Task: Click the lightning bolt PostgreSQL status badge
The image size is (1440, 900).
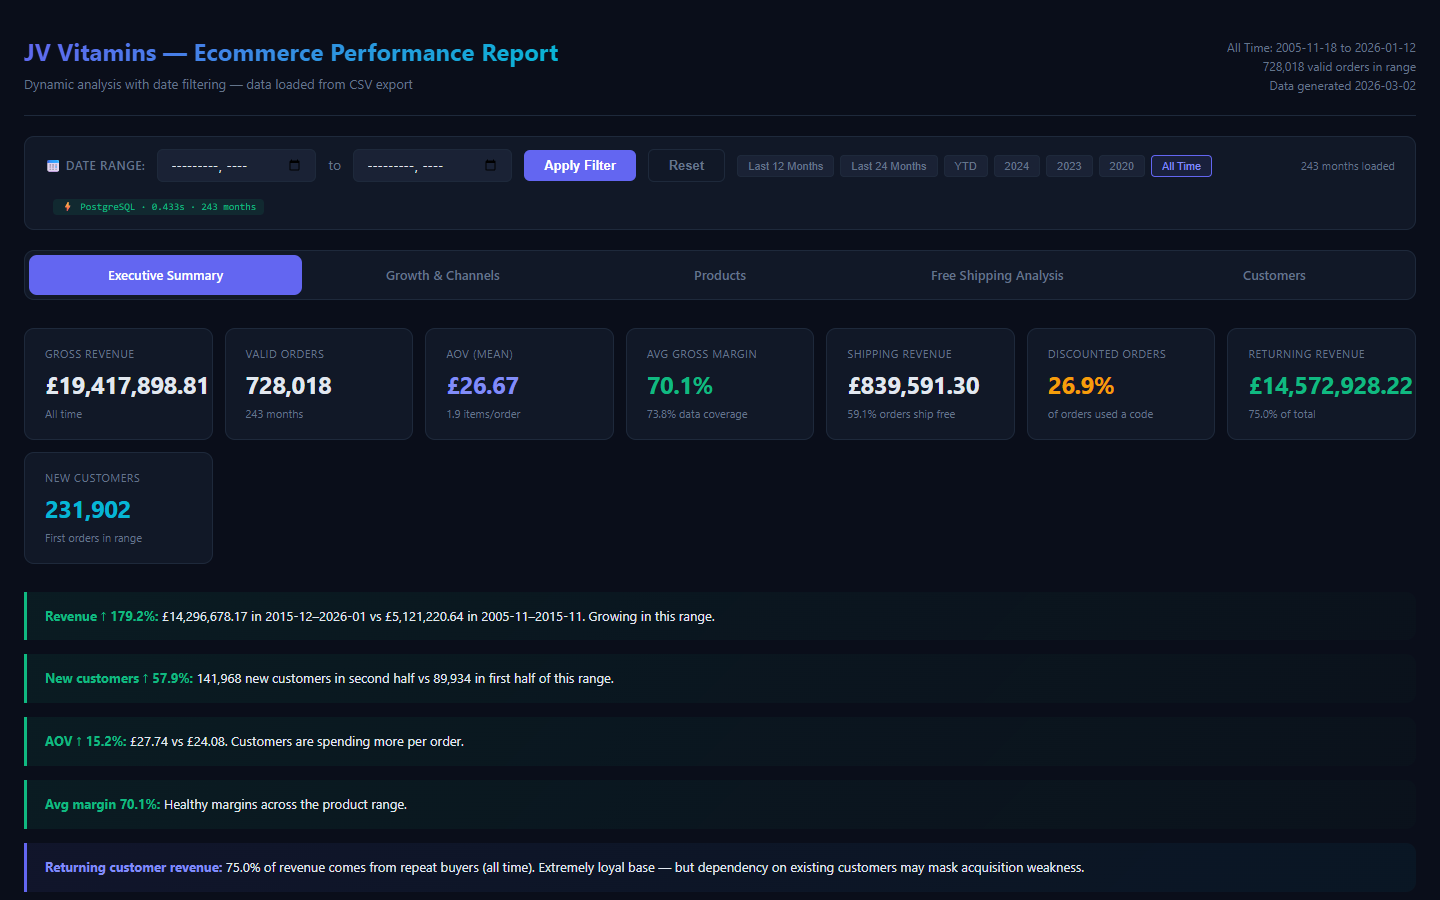Action: pos(159,207)
